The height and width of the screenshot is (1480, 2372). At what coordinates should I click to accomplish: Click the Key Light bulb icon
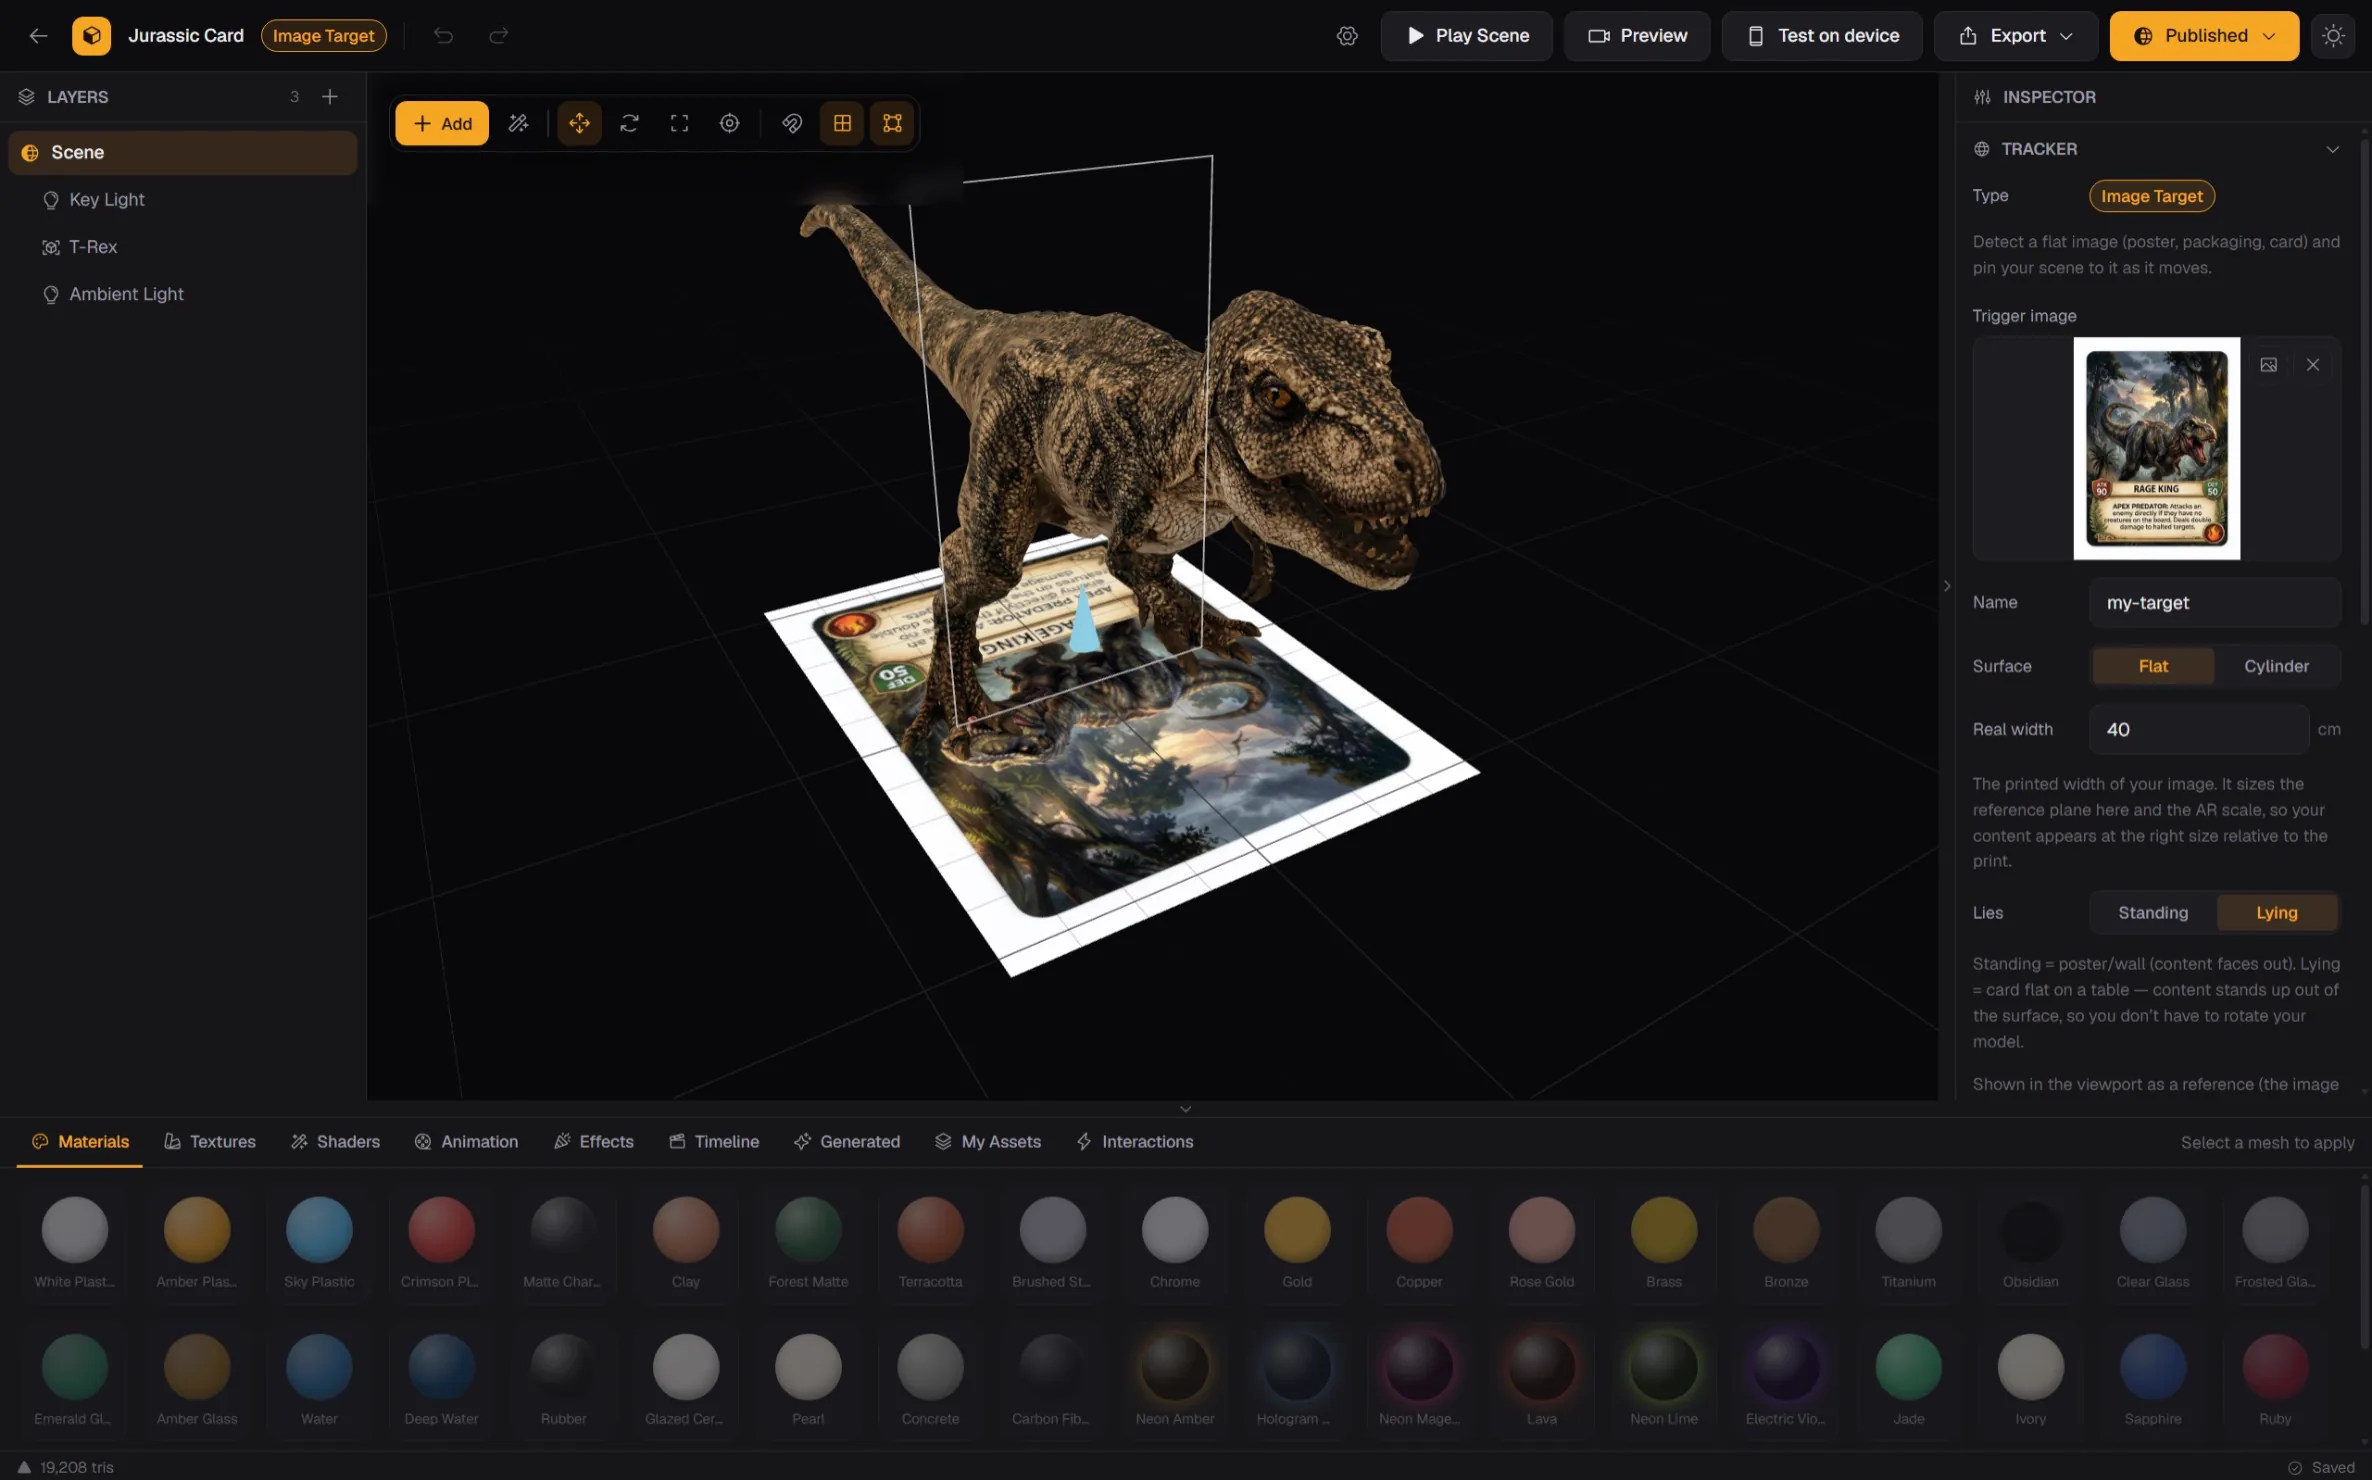(x=51, y=200)
